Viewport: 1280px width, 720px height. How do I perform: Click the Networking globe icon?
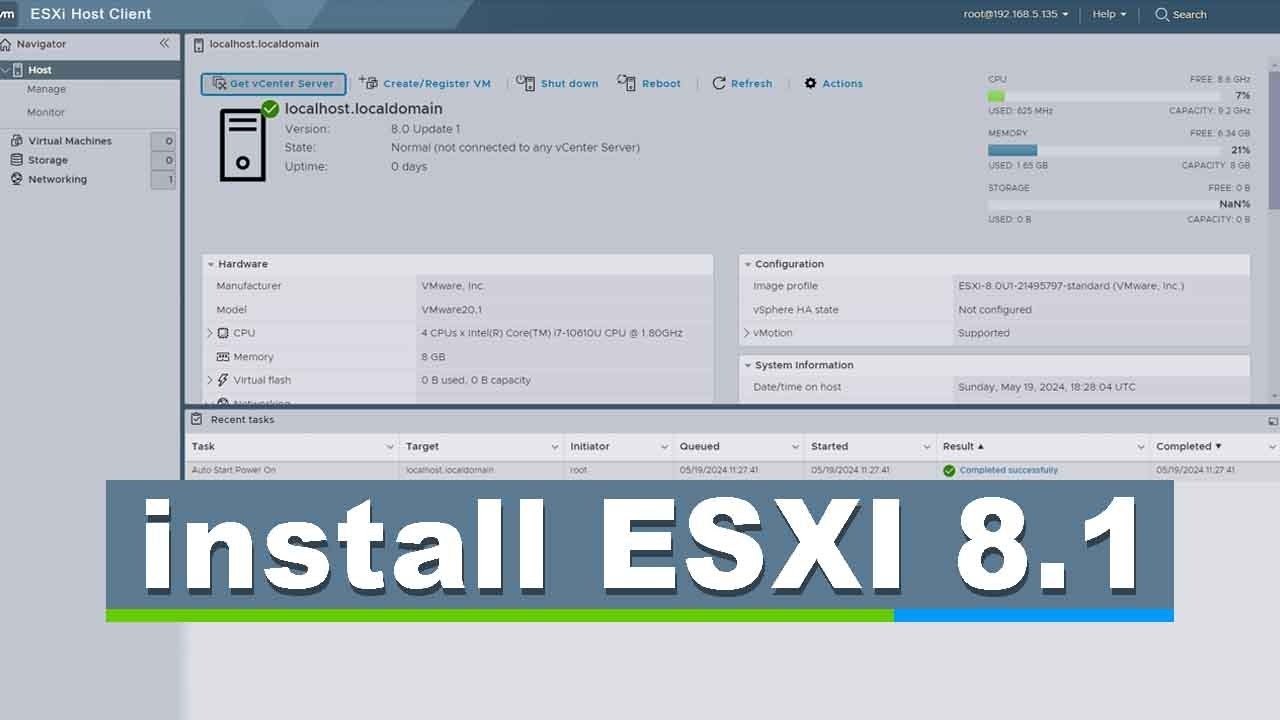16,180
